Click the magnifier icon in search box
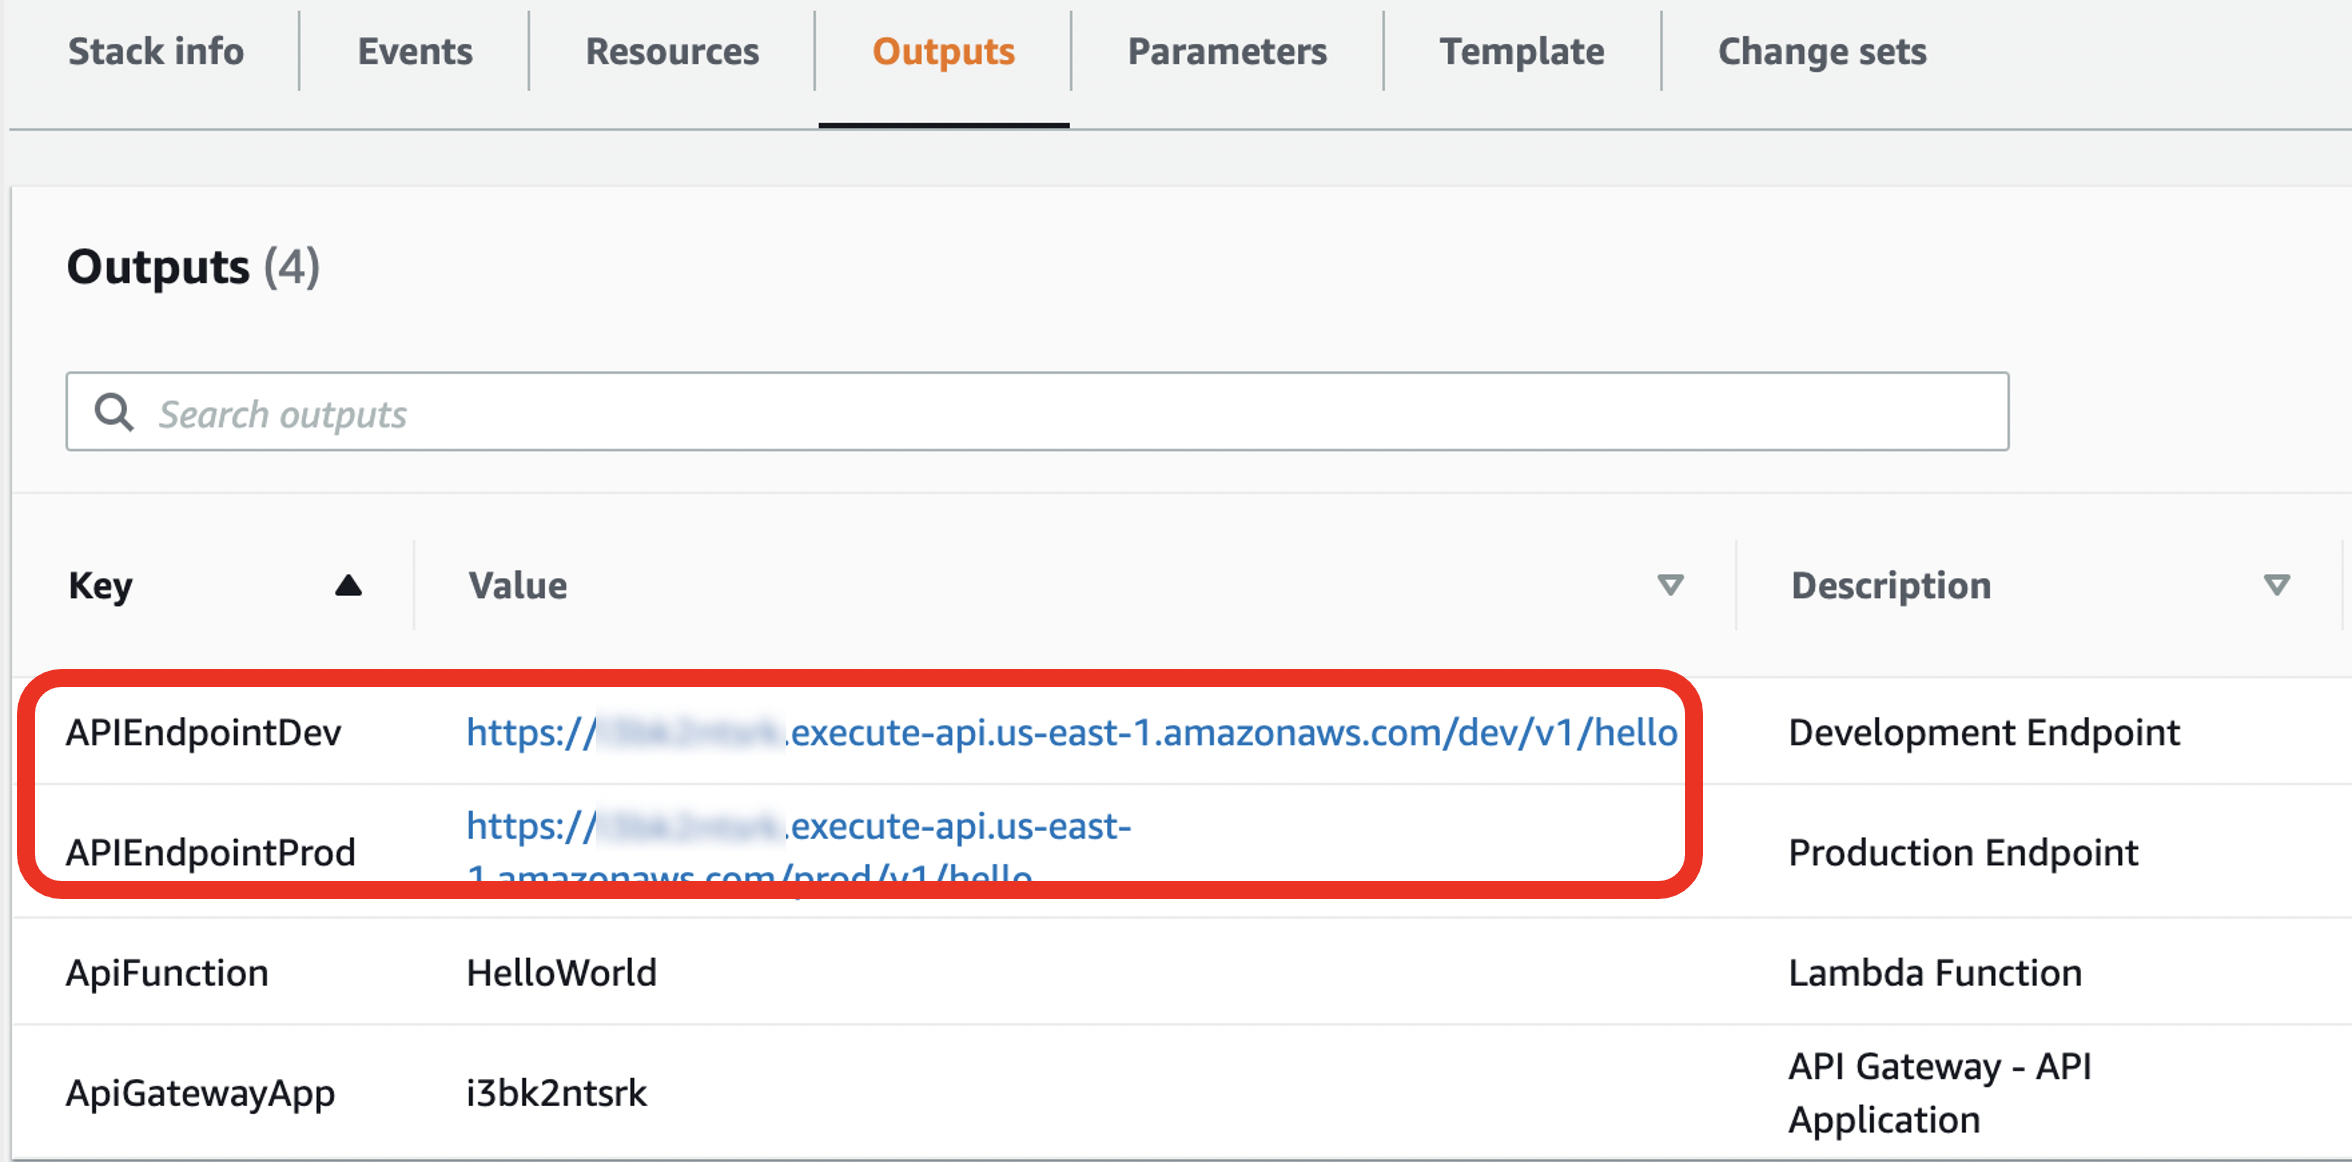 (x=114, y=412)
